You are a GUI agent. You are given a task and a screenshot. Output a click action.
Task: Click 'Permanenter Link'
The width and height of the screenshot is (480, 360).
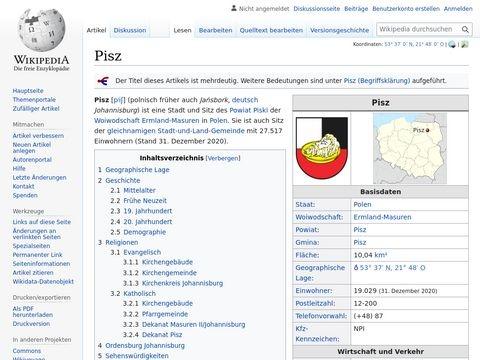tap(37, 255)
